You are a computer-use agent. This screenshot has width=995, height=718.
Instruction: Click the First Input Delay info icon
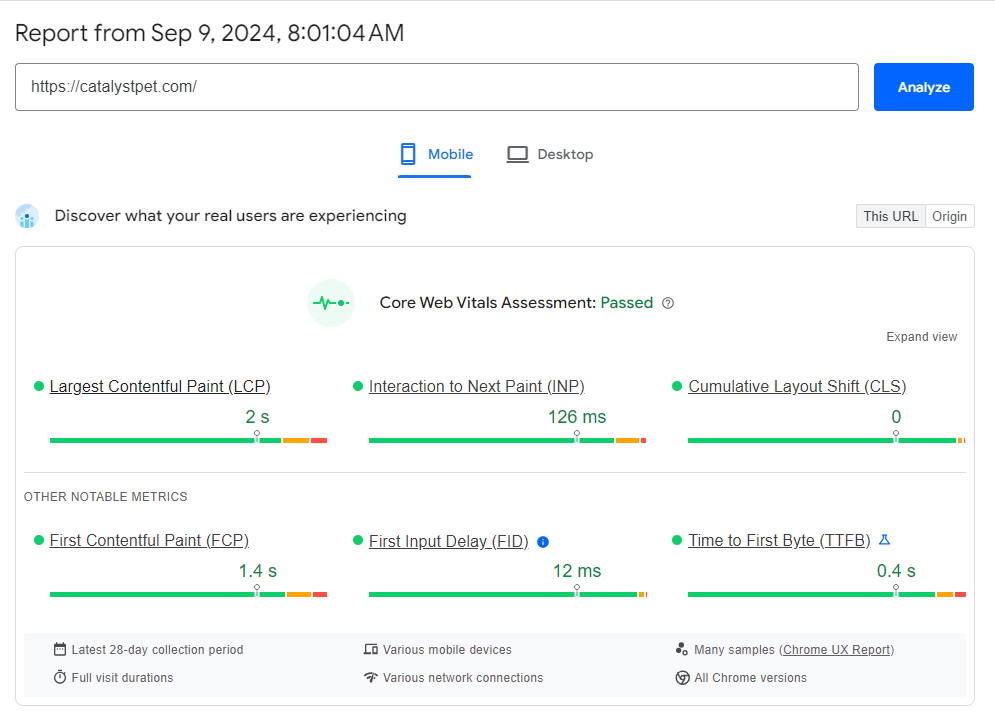pyautogui.click(x=543, y=542)
